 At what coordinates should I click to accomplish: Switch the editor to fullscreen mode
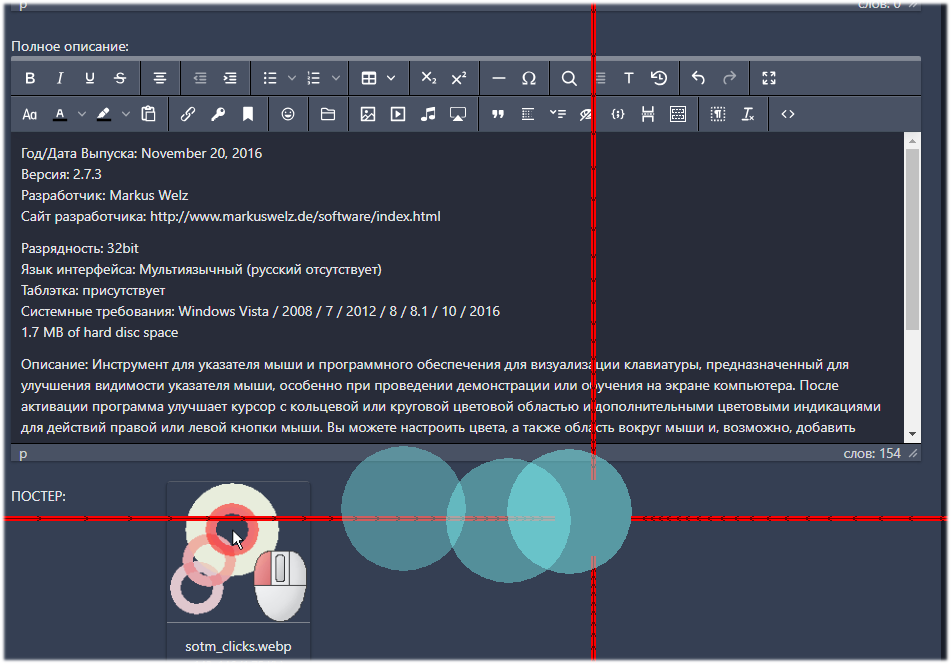(x=769, y=78)
